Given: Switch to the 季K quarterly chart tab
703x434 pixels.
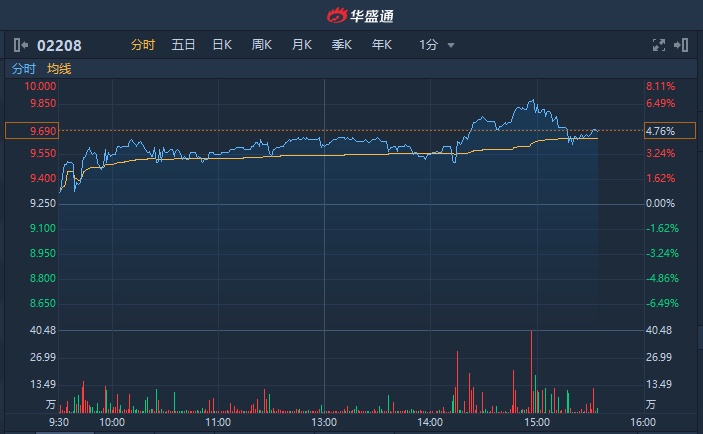Looking at the screenshot, I should [342, 44].
